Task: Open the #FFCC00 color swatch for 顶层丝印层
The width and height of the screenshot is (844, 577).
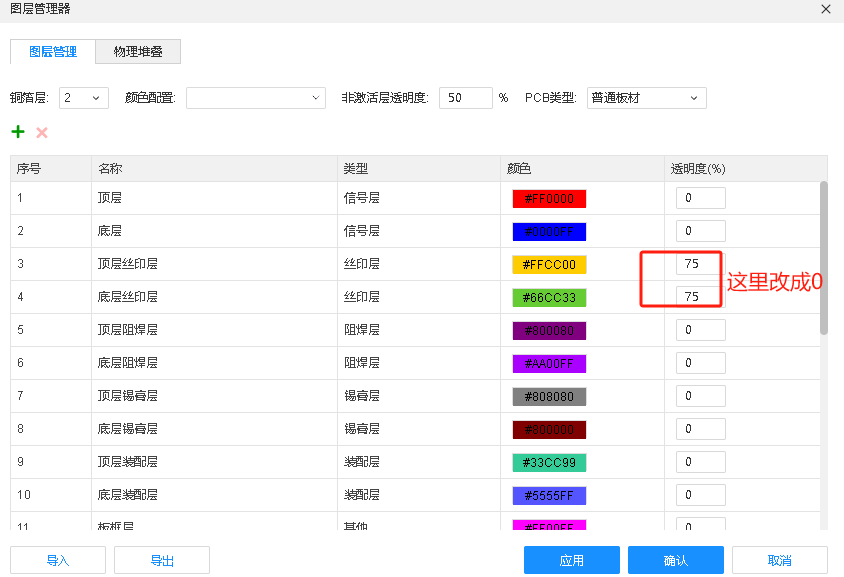Action: click(x=549, y=265)
